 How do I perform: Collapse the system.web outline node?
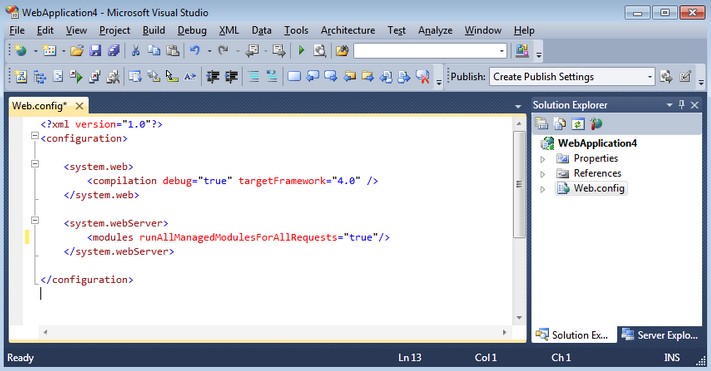coord(35,164)
